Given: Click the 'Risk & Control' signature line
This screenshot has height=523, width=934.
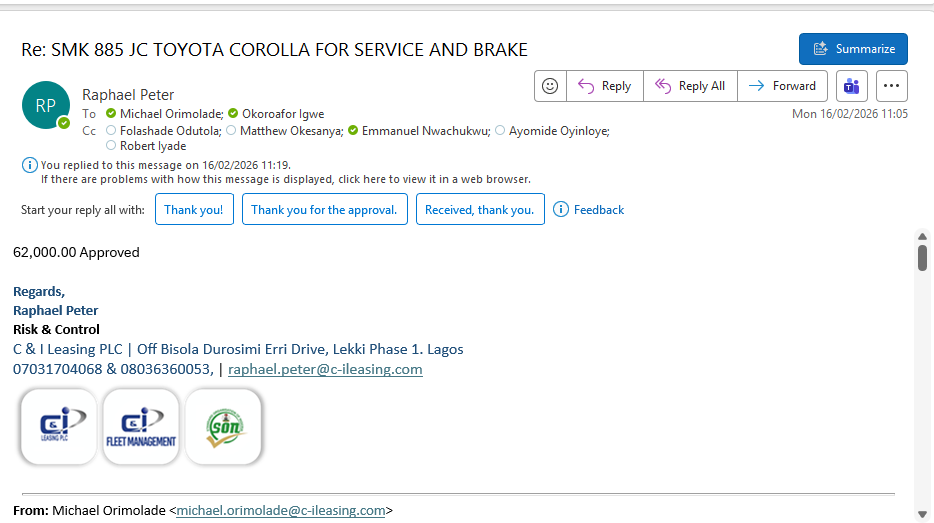Looking at the screenshot, I should tap(57, 329).
